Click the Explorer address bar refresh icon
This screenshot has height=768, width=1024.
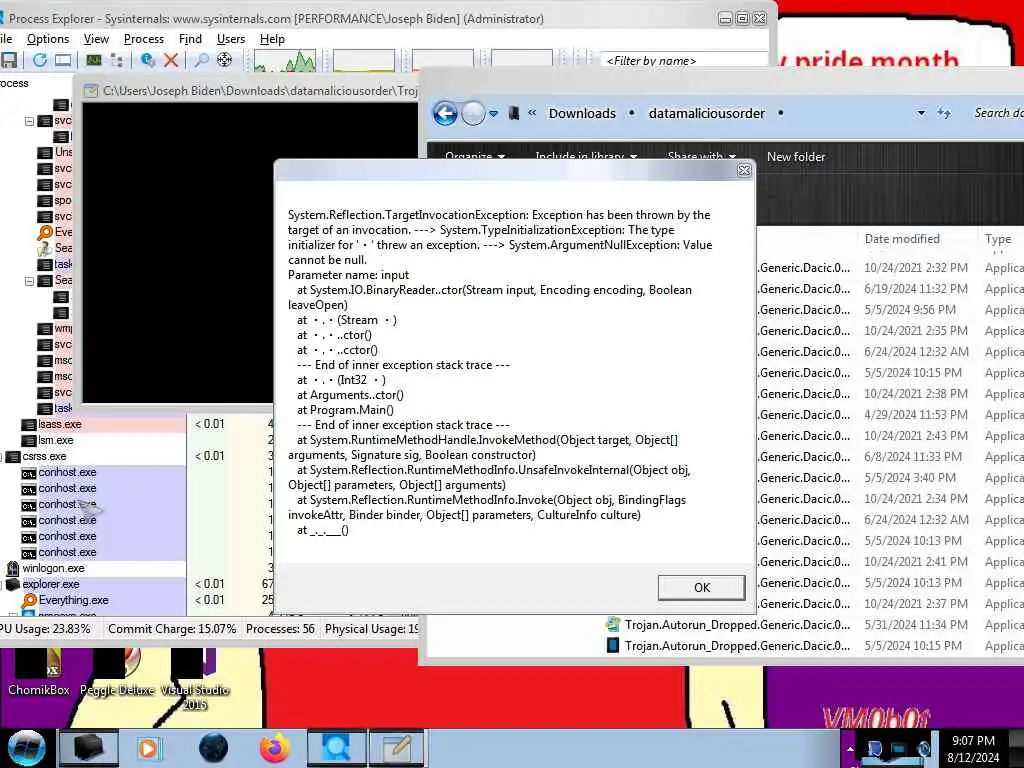point(944,113)
